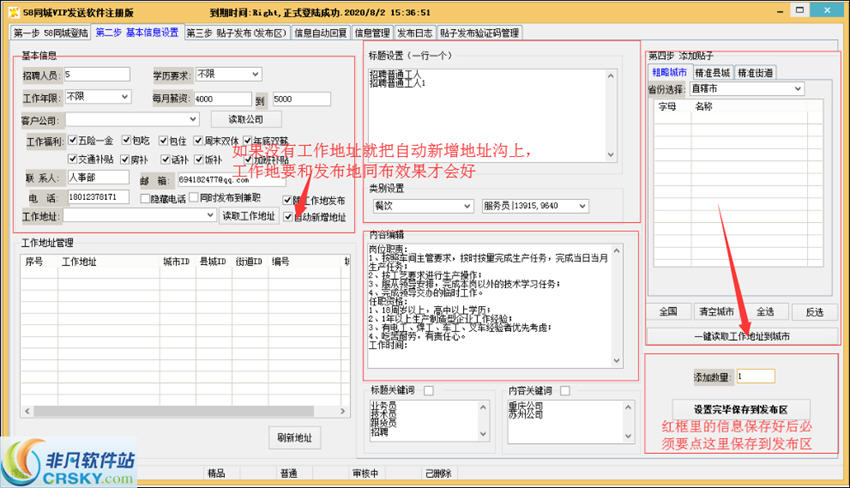Open the 信息自动回复 tab
This screenshot has width=850, height=488.
click(x=320, y=33)
